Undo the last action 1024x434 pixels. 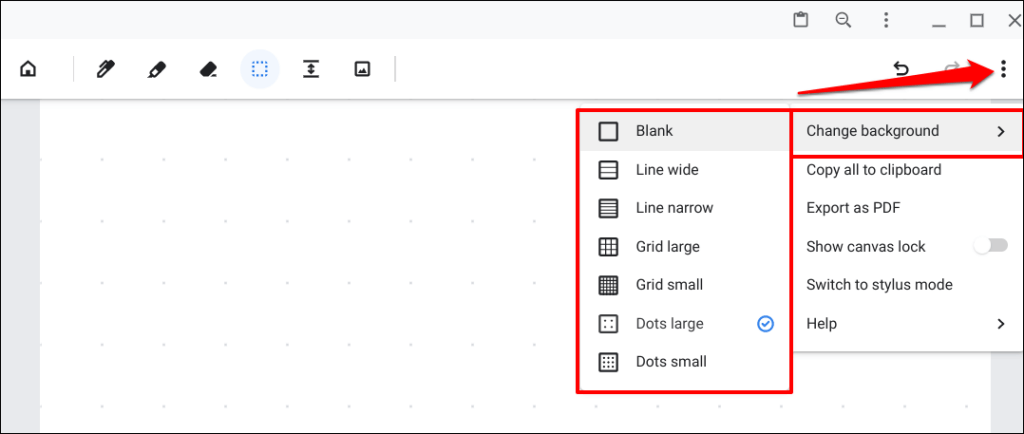[901, 70]
